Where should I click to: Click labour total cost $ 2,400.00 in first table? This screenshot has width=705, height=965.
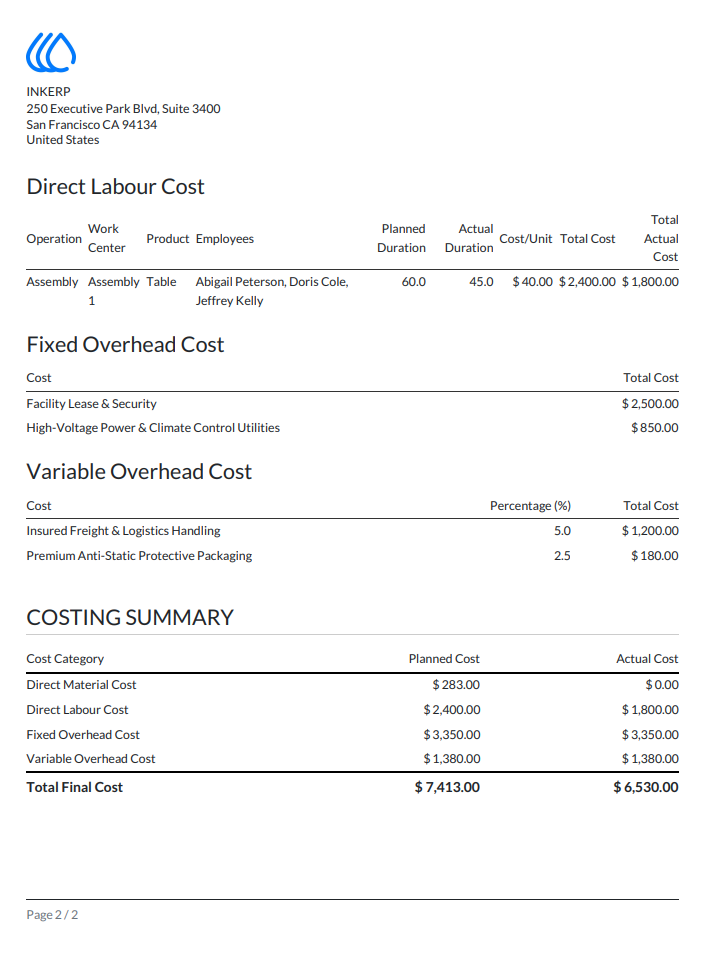point(587,282)
